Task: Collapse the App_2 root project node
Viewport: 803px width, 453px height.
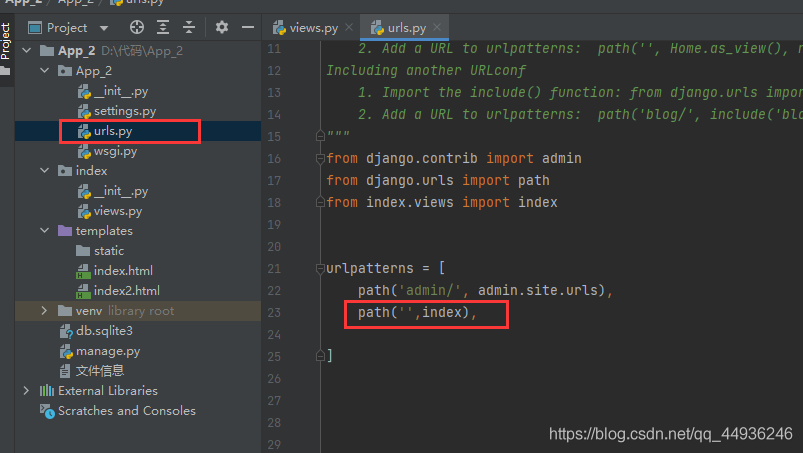Action: 27,51
